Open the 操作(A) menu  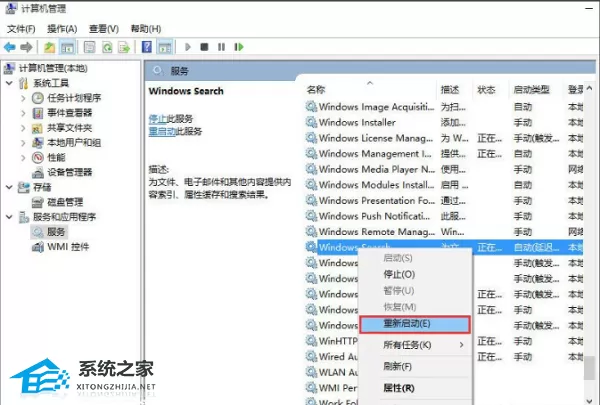point(62,29)
